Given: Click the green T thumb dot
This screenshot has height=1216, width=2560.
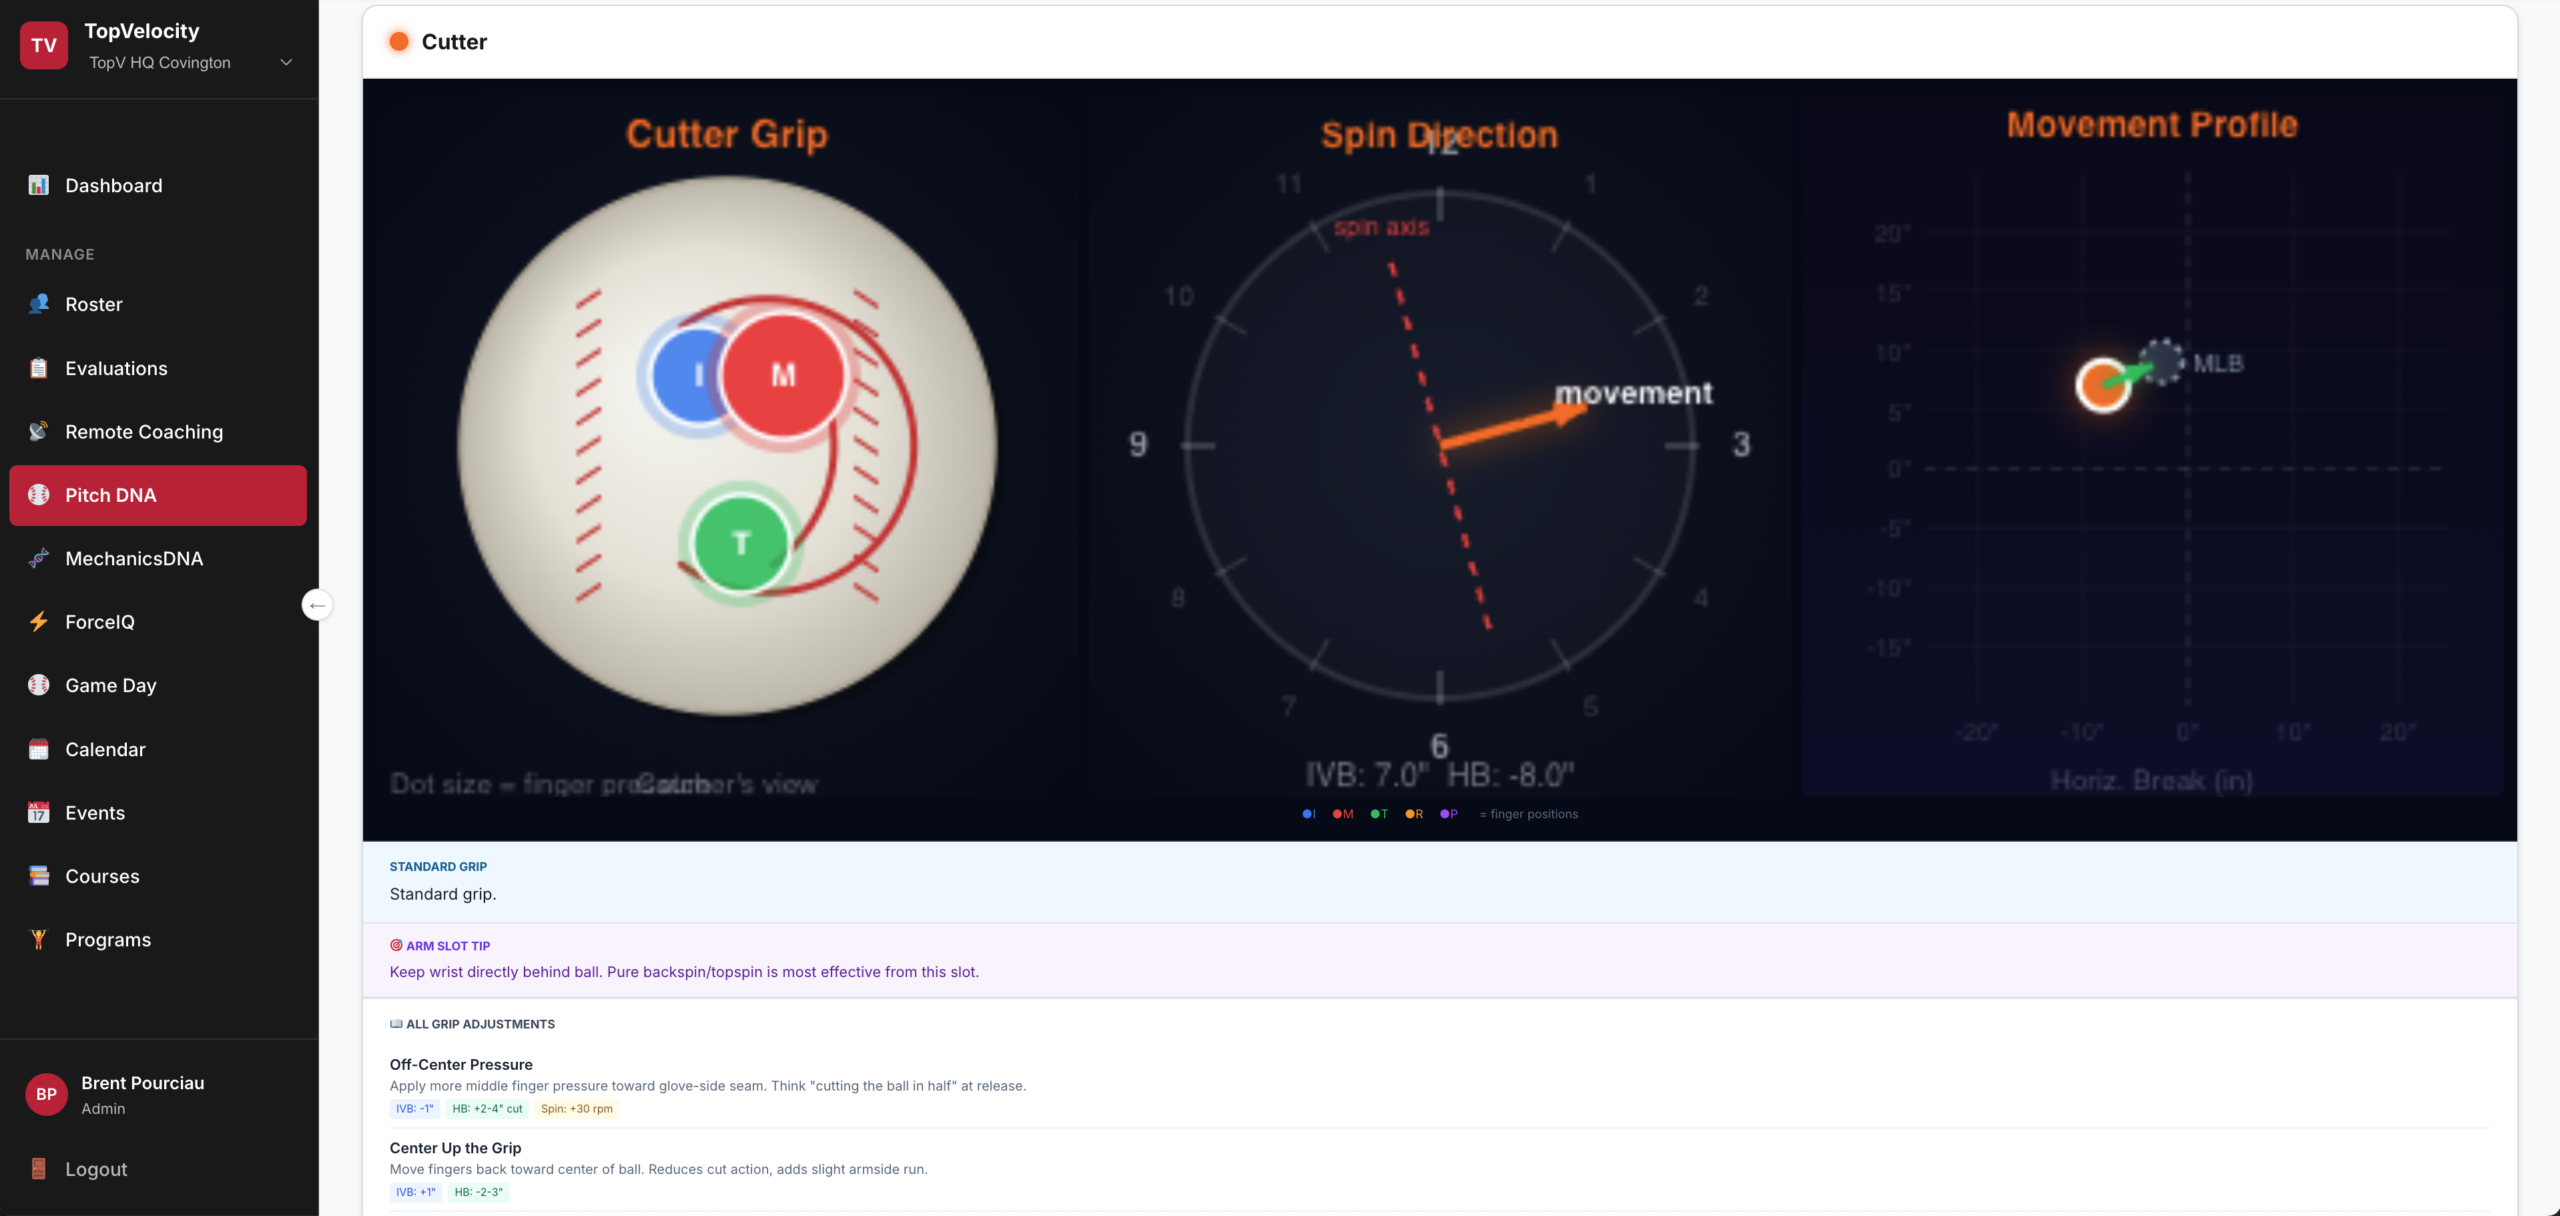Looking at the screenshot, I should 740,544.
